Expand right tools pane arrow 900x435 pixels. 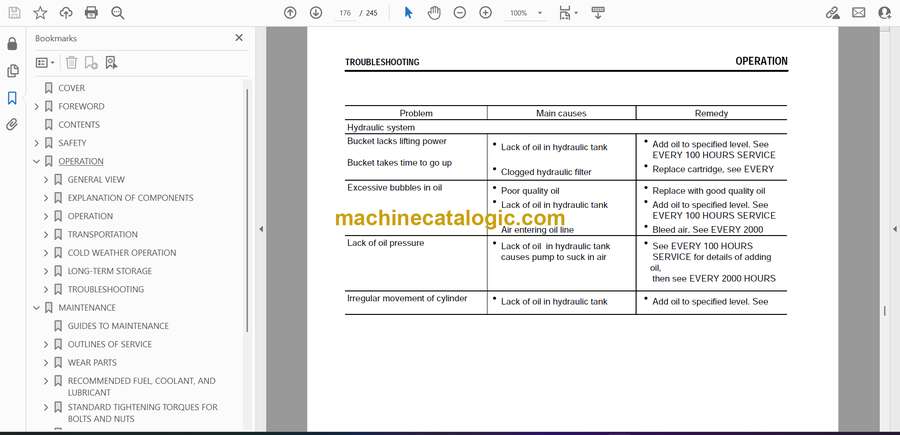pos(894,229)
